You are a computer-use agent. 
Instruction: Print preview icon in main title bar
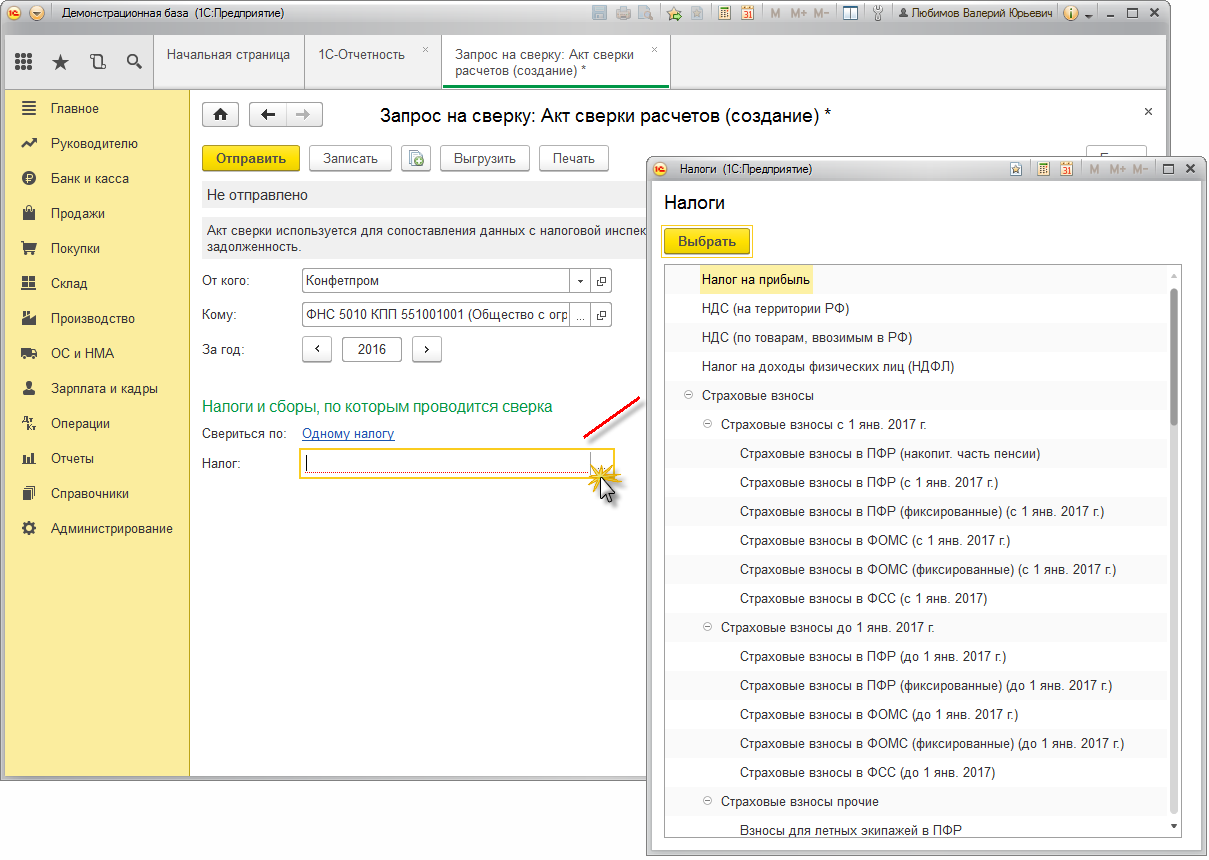click(645, 14)
